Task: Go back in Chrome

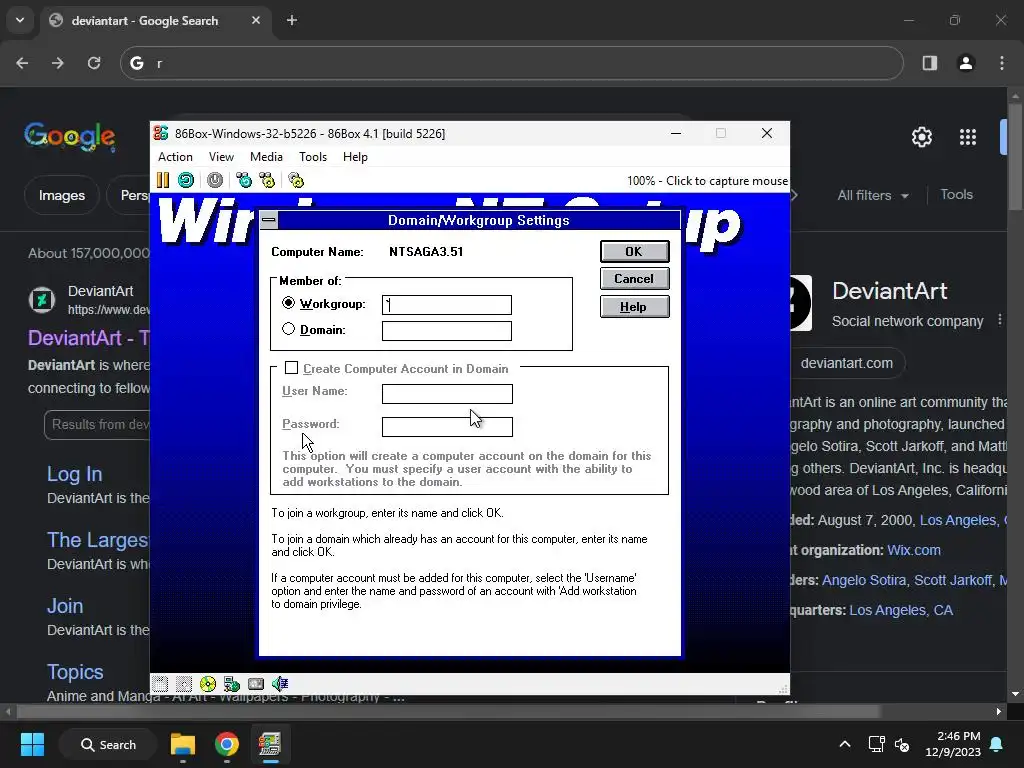Action: click(x=22, y=63)
